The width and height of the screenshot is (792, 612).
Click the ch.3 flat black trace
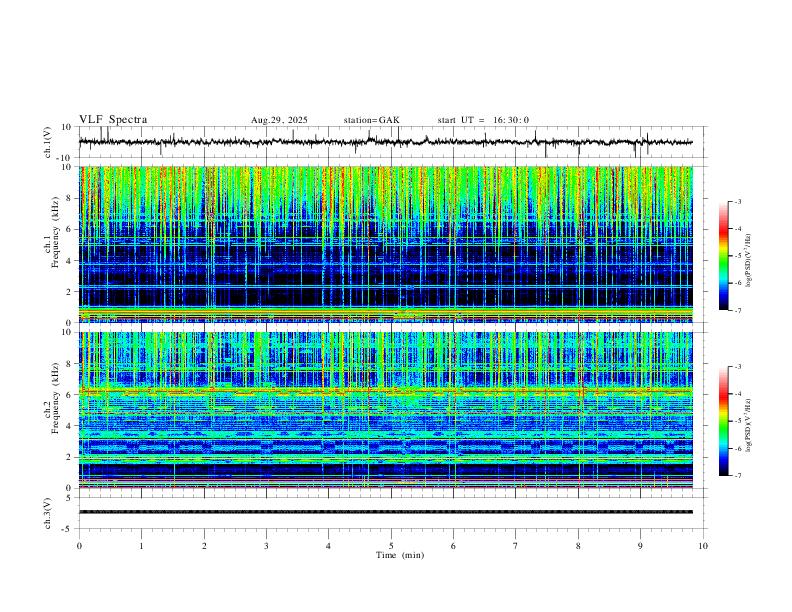(x=386, y=512)
